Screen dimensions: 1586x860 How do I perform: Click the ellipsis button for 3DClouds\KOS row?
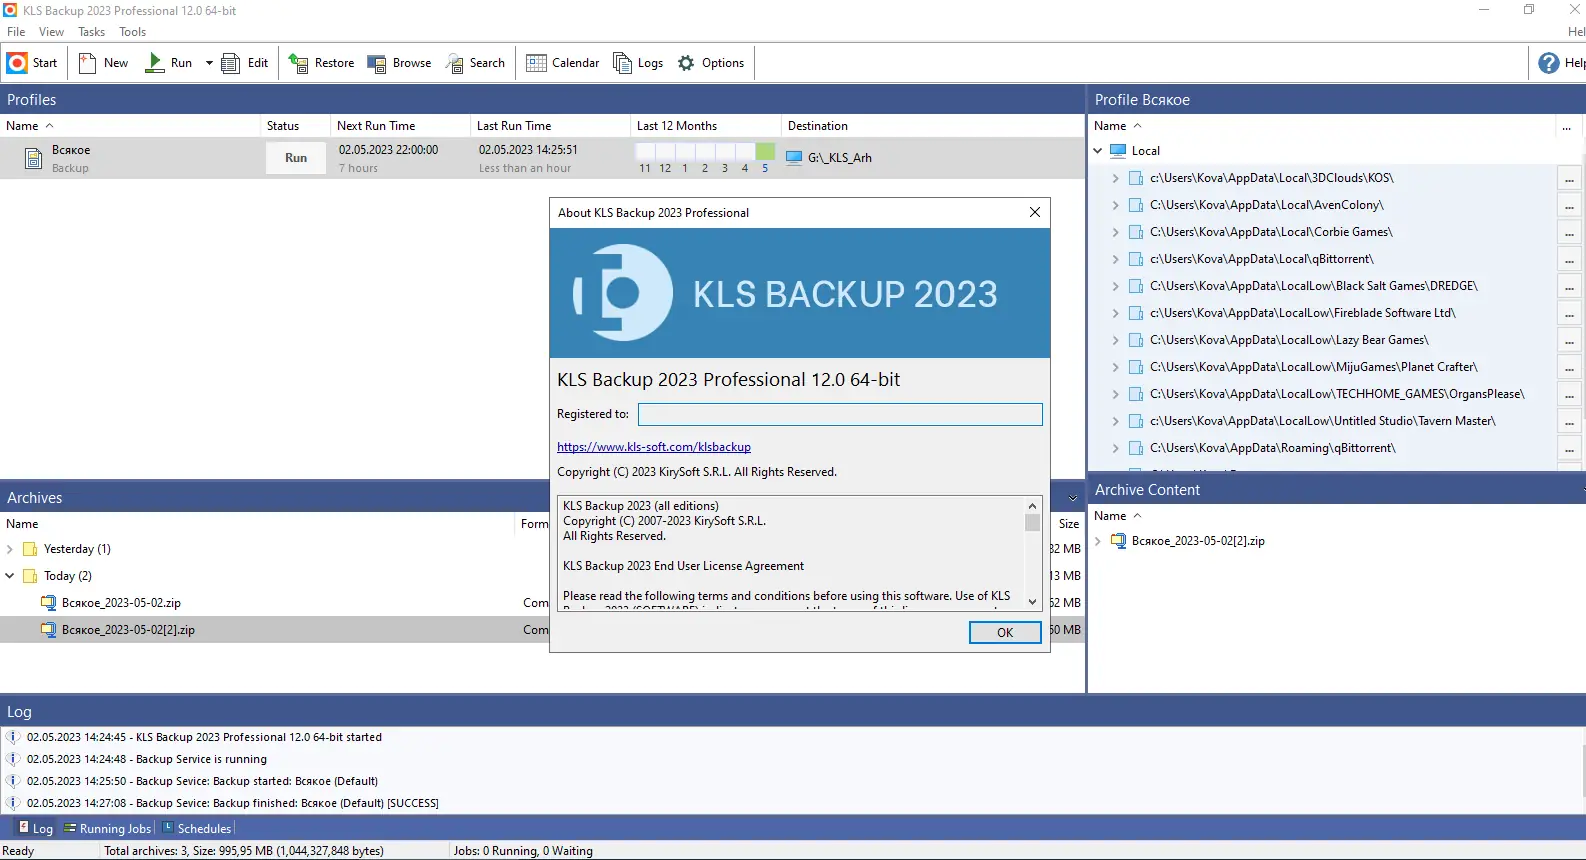(1570, 178)
